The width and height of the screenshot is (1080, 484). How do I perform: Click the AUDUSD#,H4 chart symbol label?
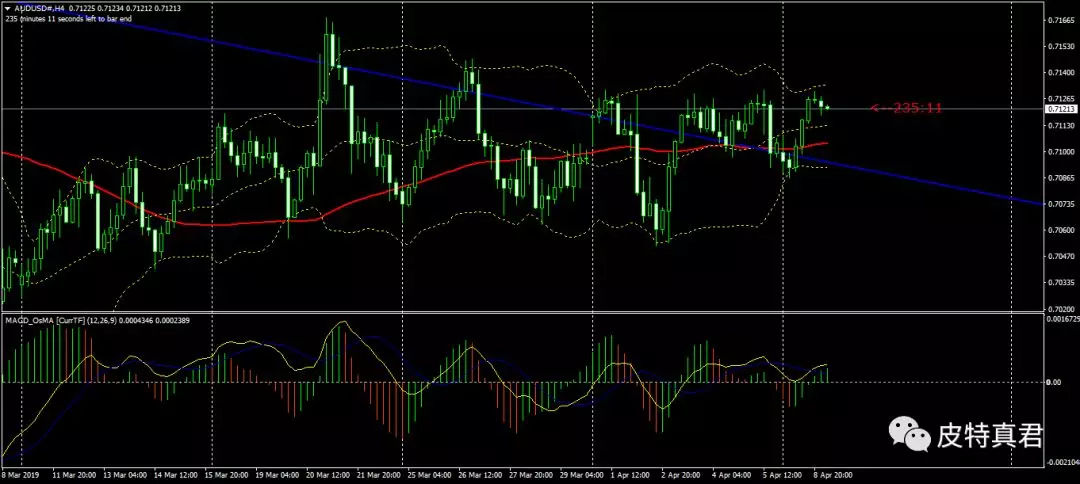click(38, 8)
